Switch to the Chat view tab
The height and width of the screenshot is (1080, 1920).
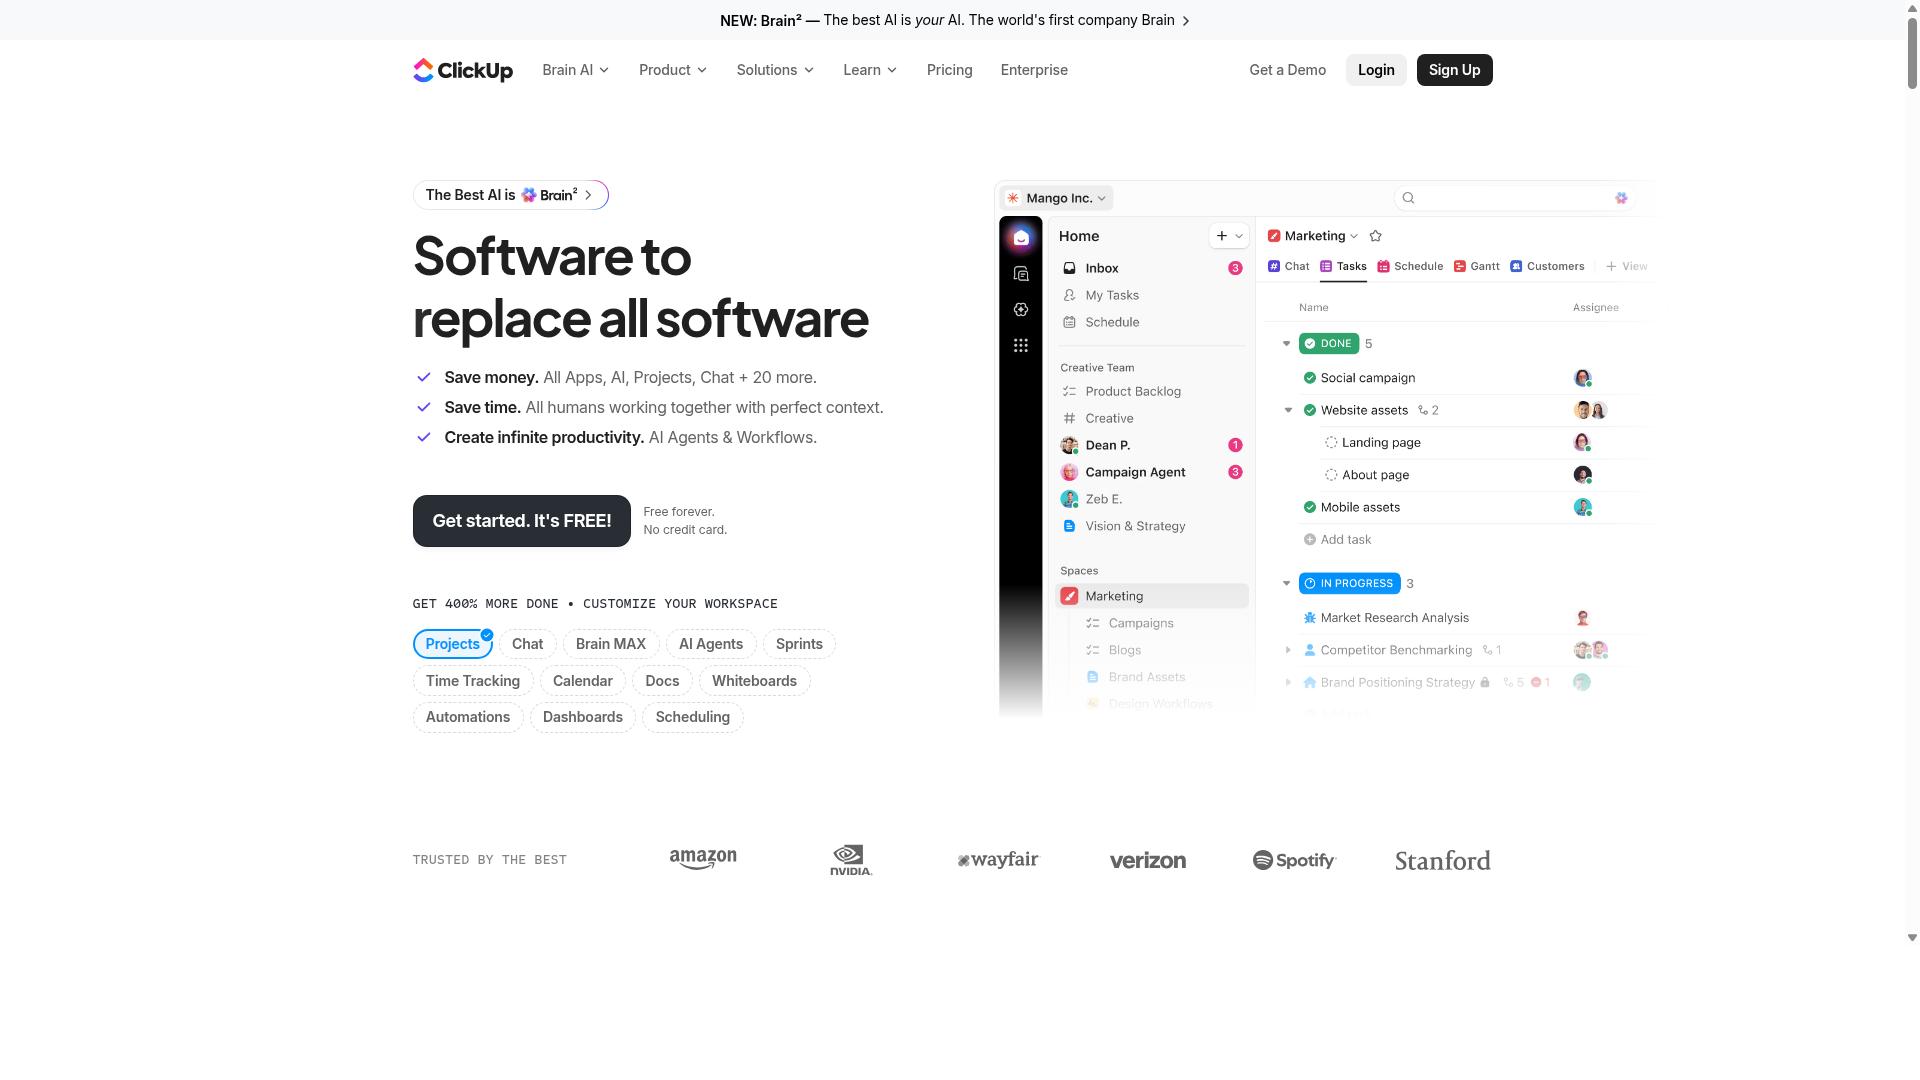tap(1288, 266)
